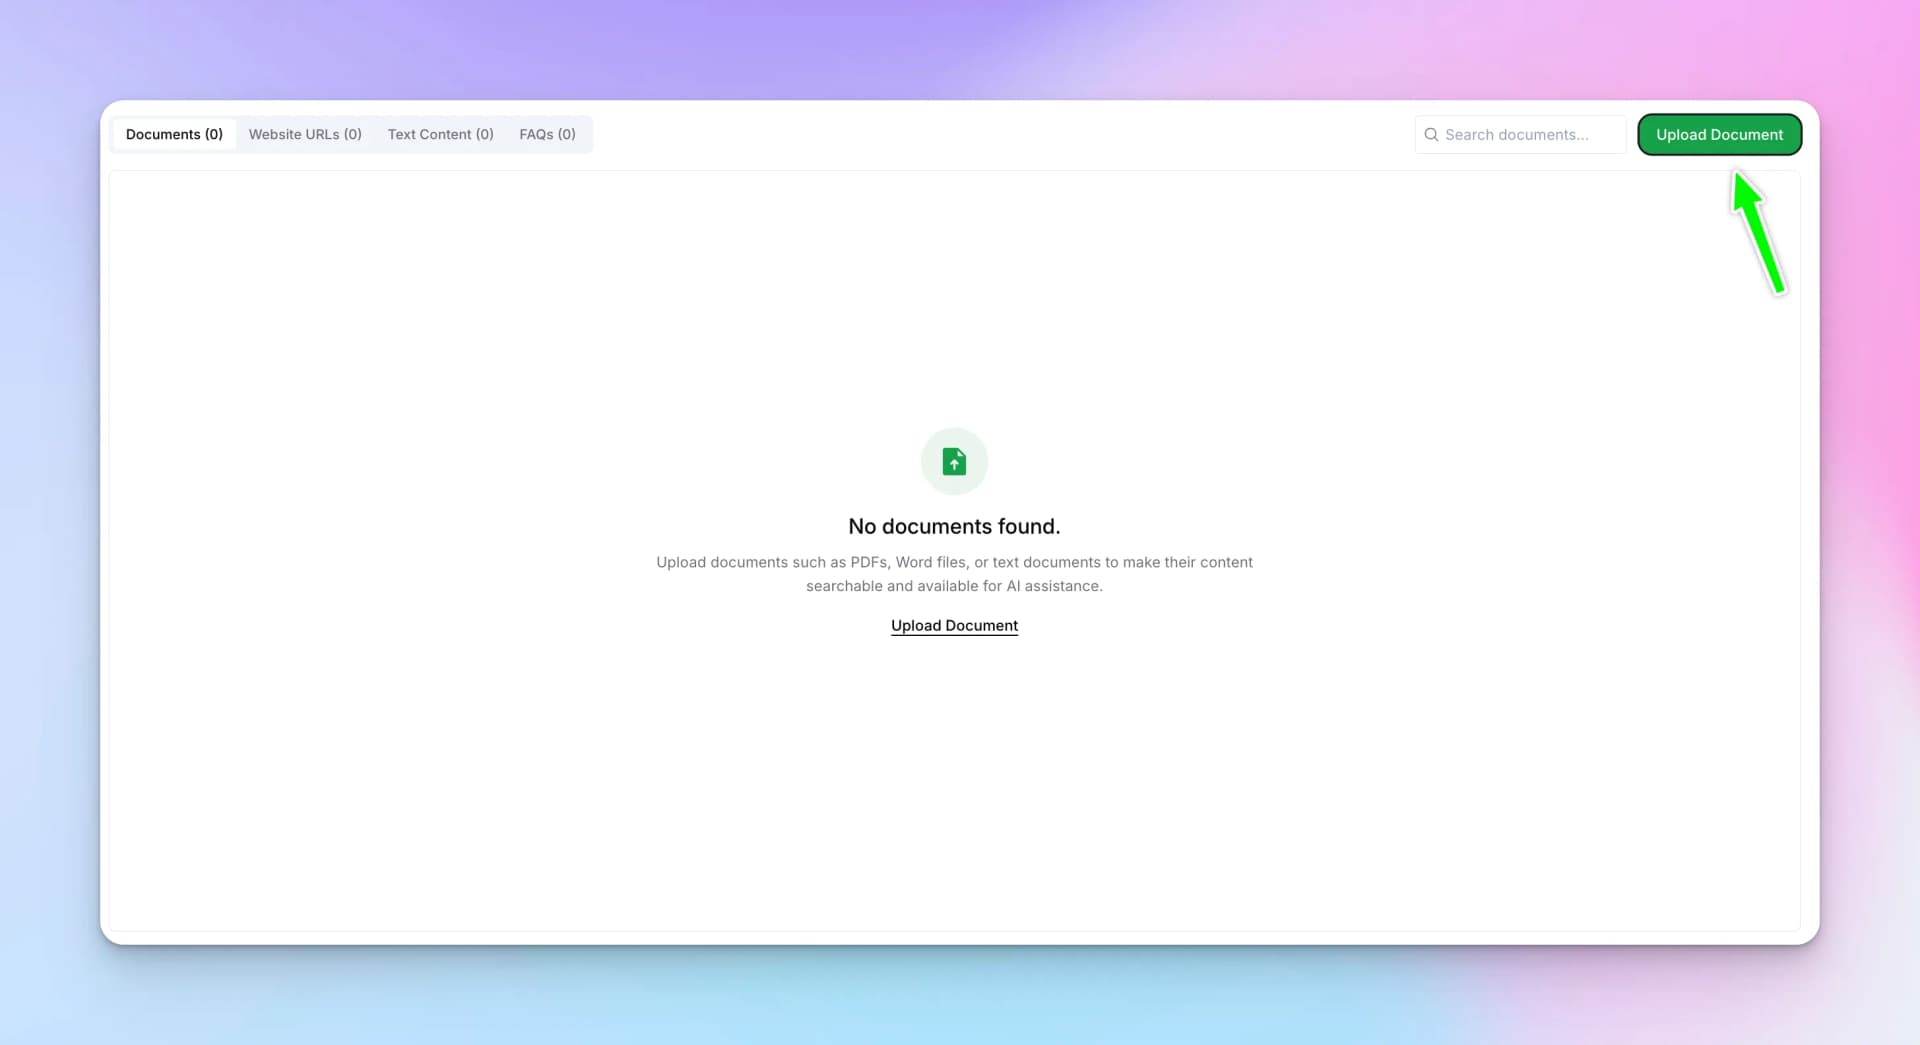Open the FAQs tab
Image resolution: width=1920 pixels, height=1045 pixels.
(547, 134)
